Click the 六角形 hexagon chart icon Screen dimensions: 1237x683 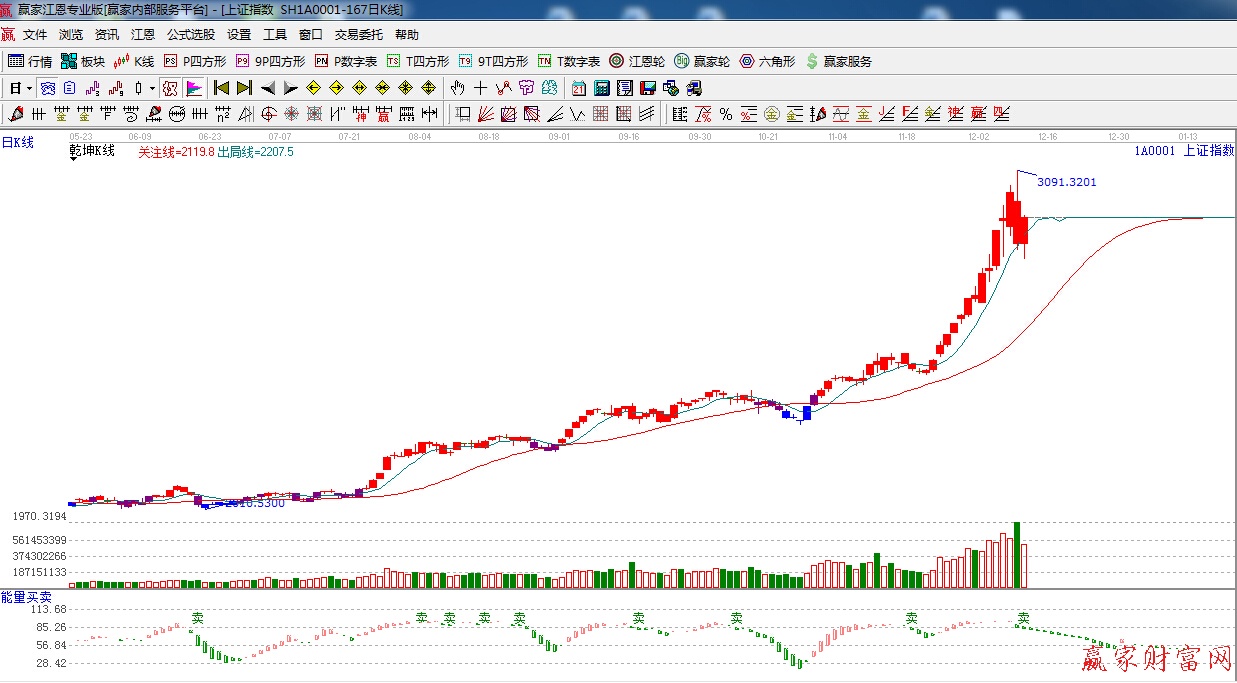pyautogui.click(x=767, y=61)
